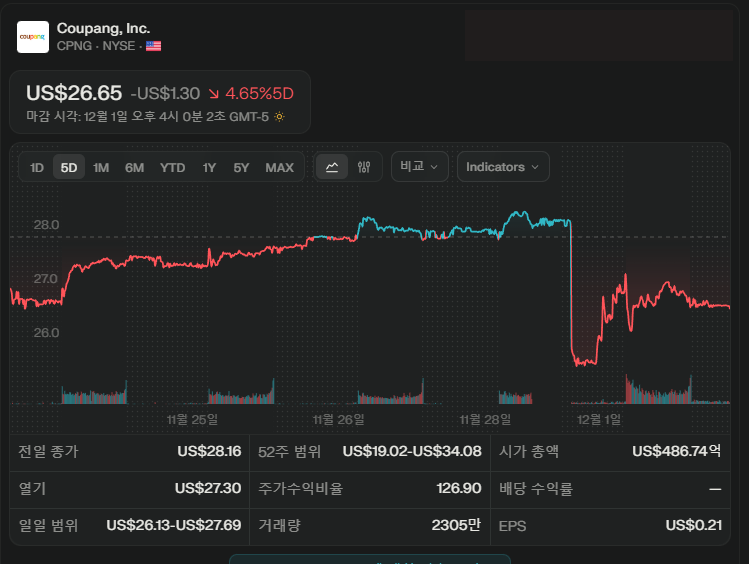Select the 5Y range tab
Image resolution: width=749 pixels, height=564 pixels.
(241, 168)
